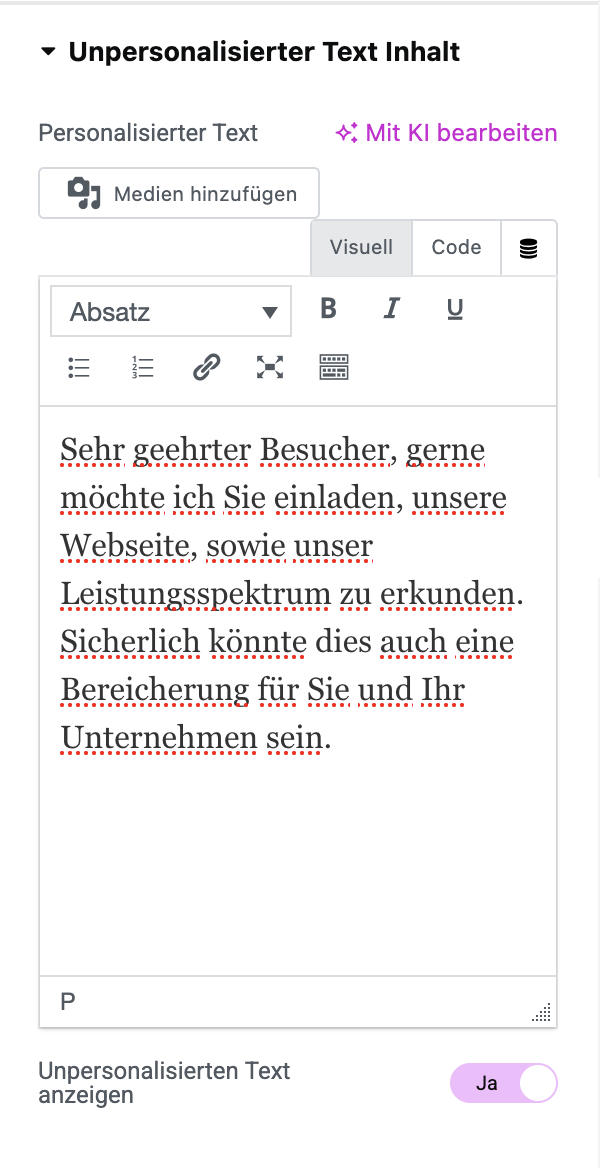This screenshot has width=600, height=1168.
Task: Show the extra toolbar row
Action: pyautogui.click(x=333, y=368)
